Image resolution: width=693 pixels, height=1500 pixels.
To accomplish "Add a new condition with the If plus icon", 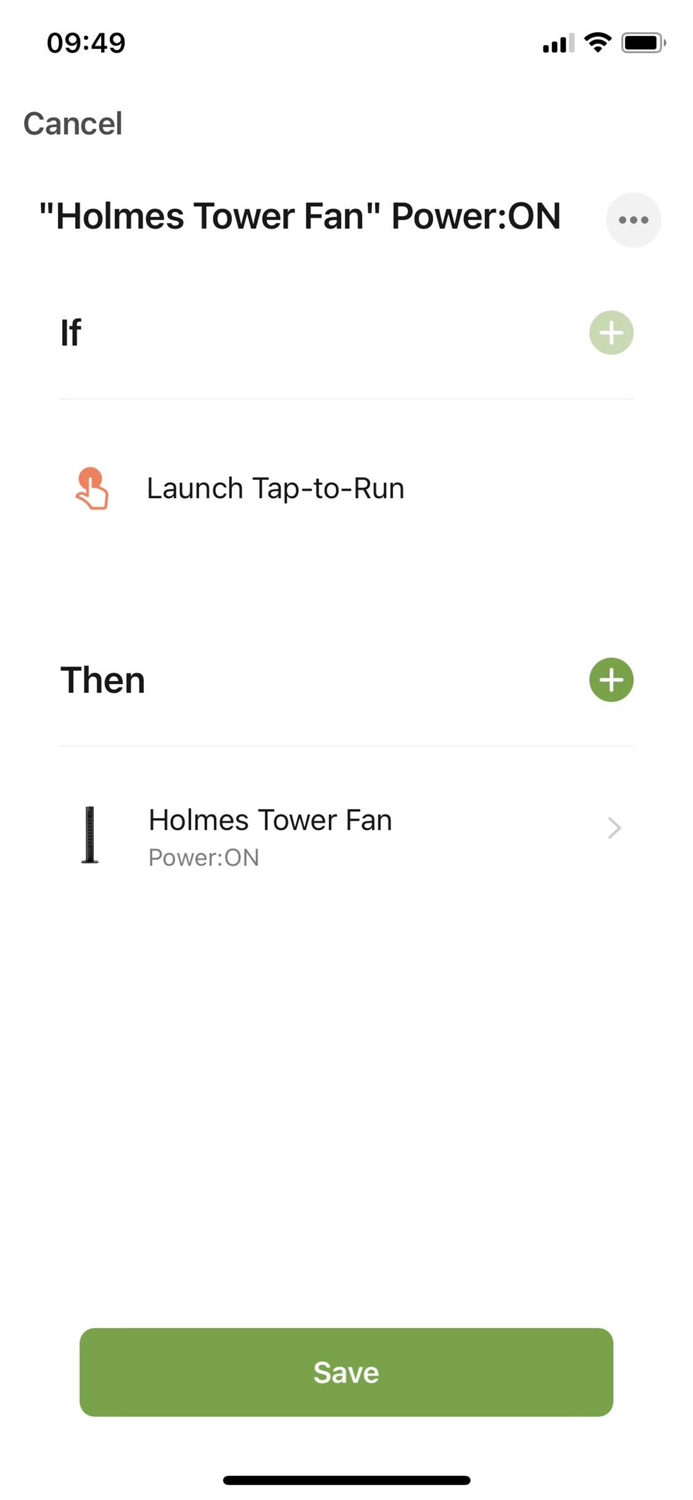I will tap(611, 332).
